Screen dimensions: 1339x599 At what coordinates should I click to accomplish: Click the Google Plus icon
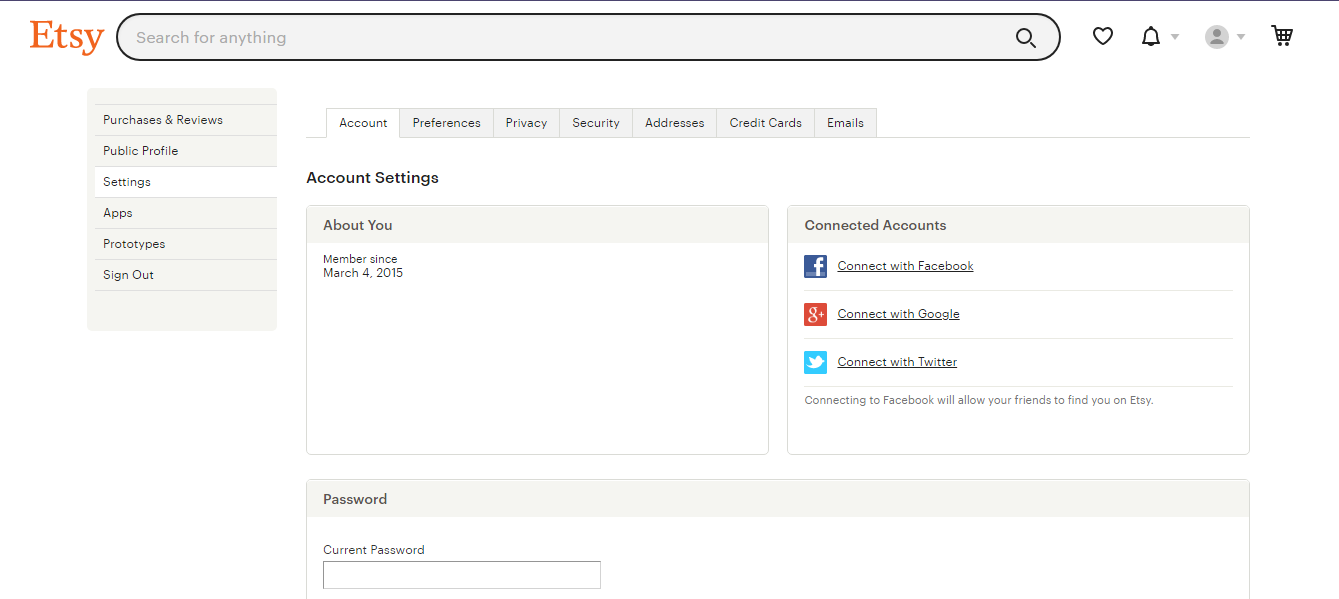click(815, 314)
